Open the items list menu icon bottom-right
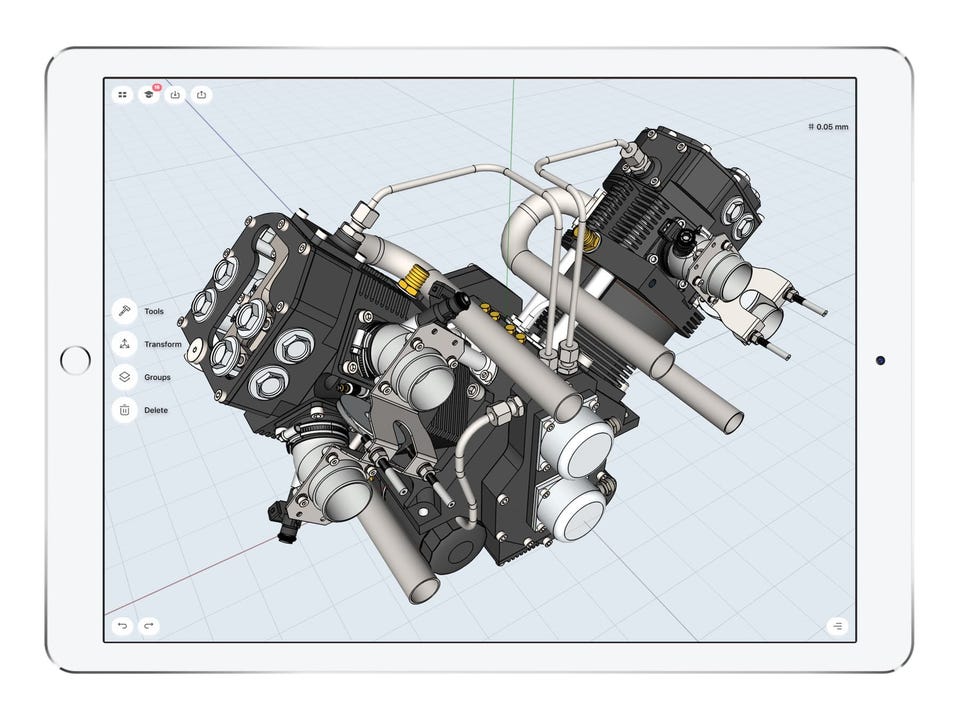This screenshot has width=960, height=720. coord(837,626)
